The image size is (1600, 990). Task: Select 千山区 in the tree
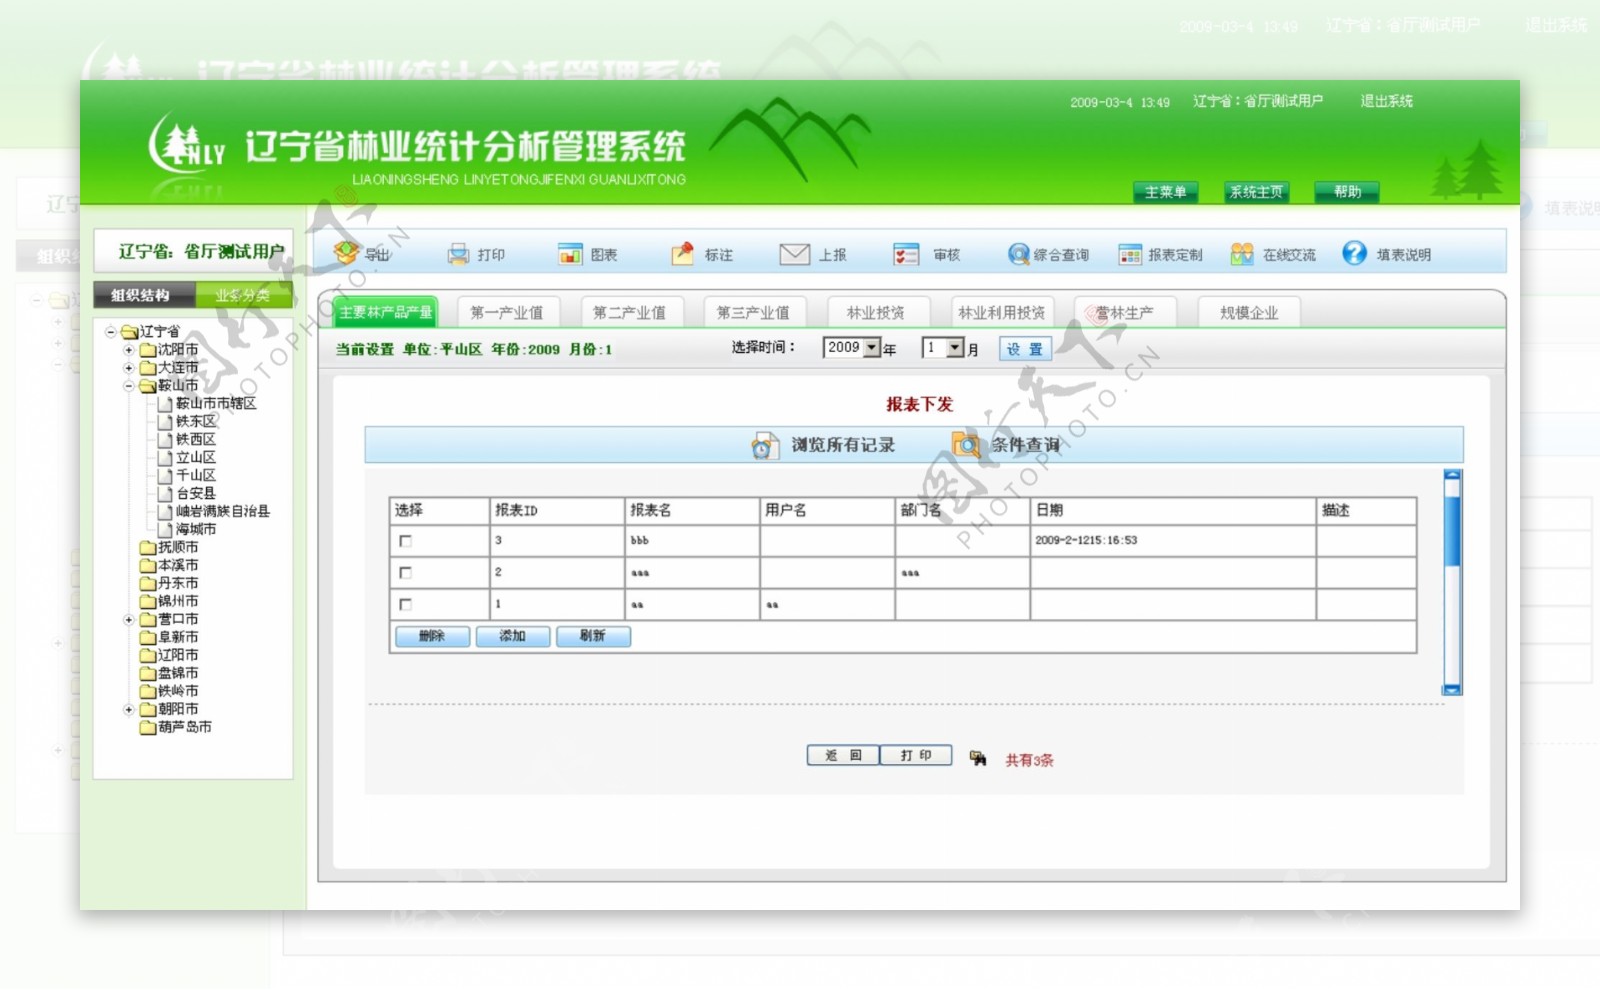pos(196,476)
